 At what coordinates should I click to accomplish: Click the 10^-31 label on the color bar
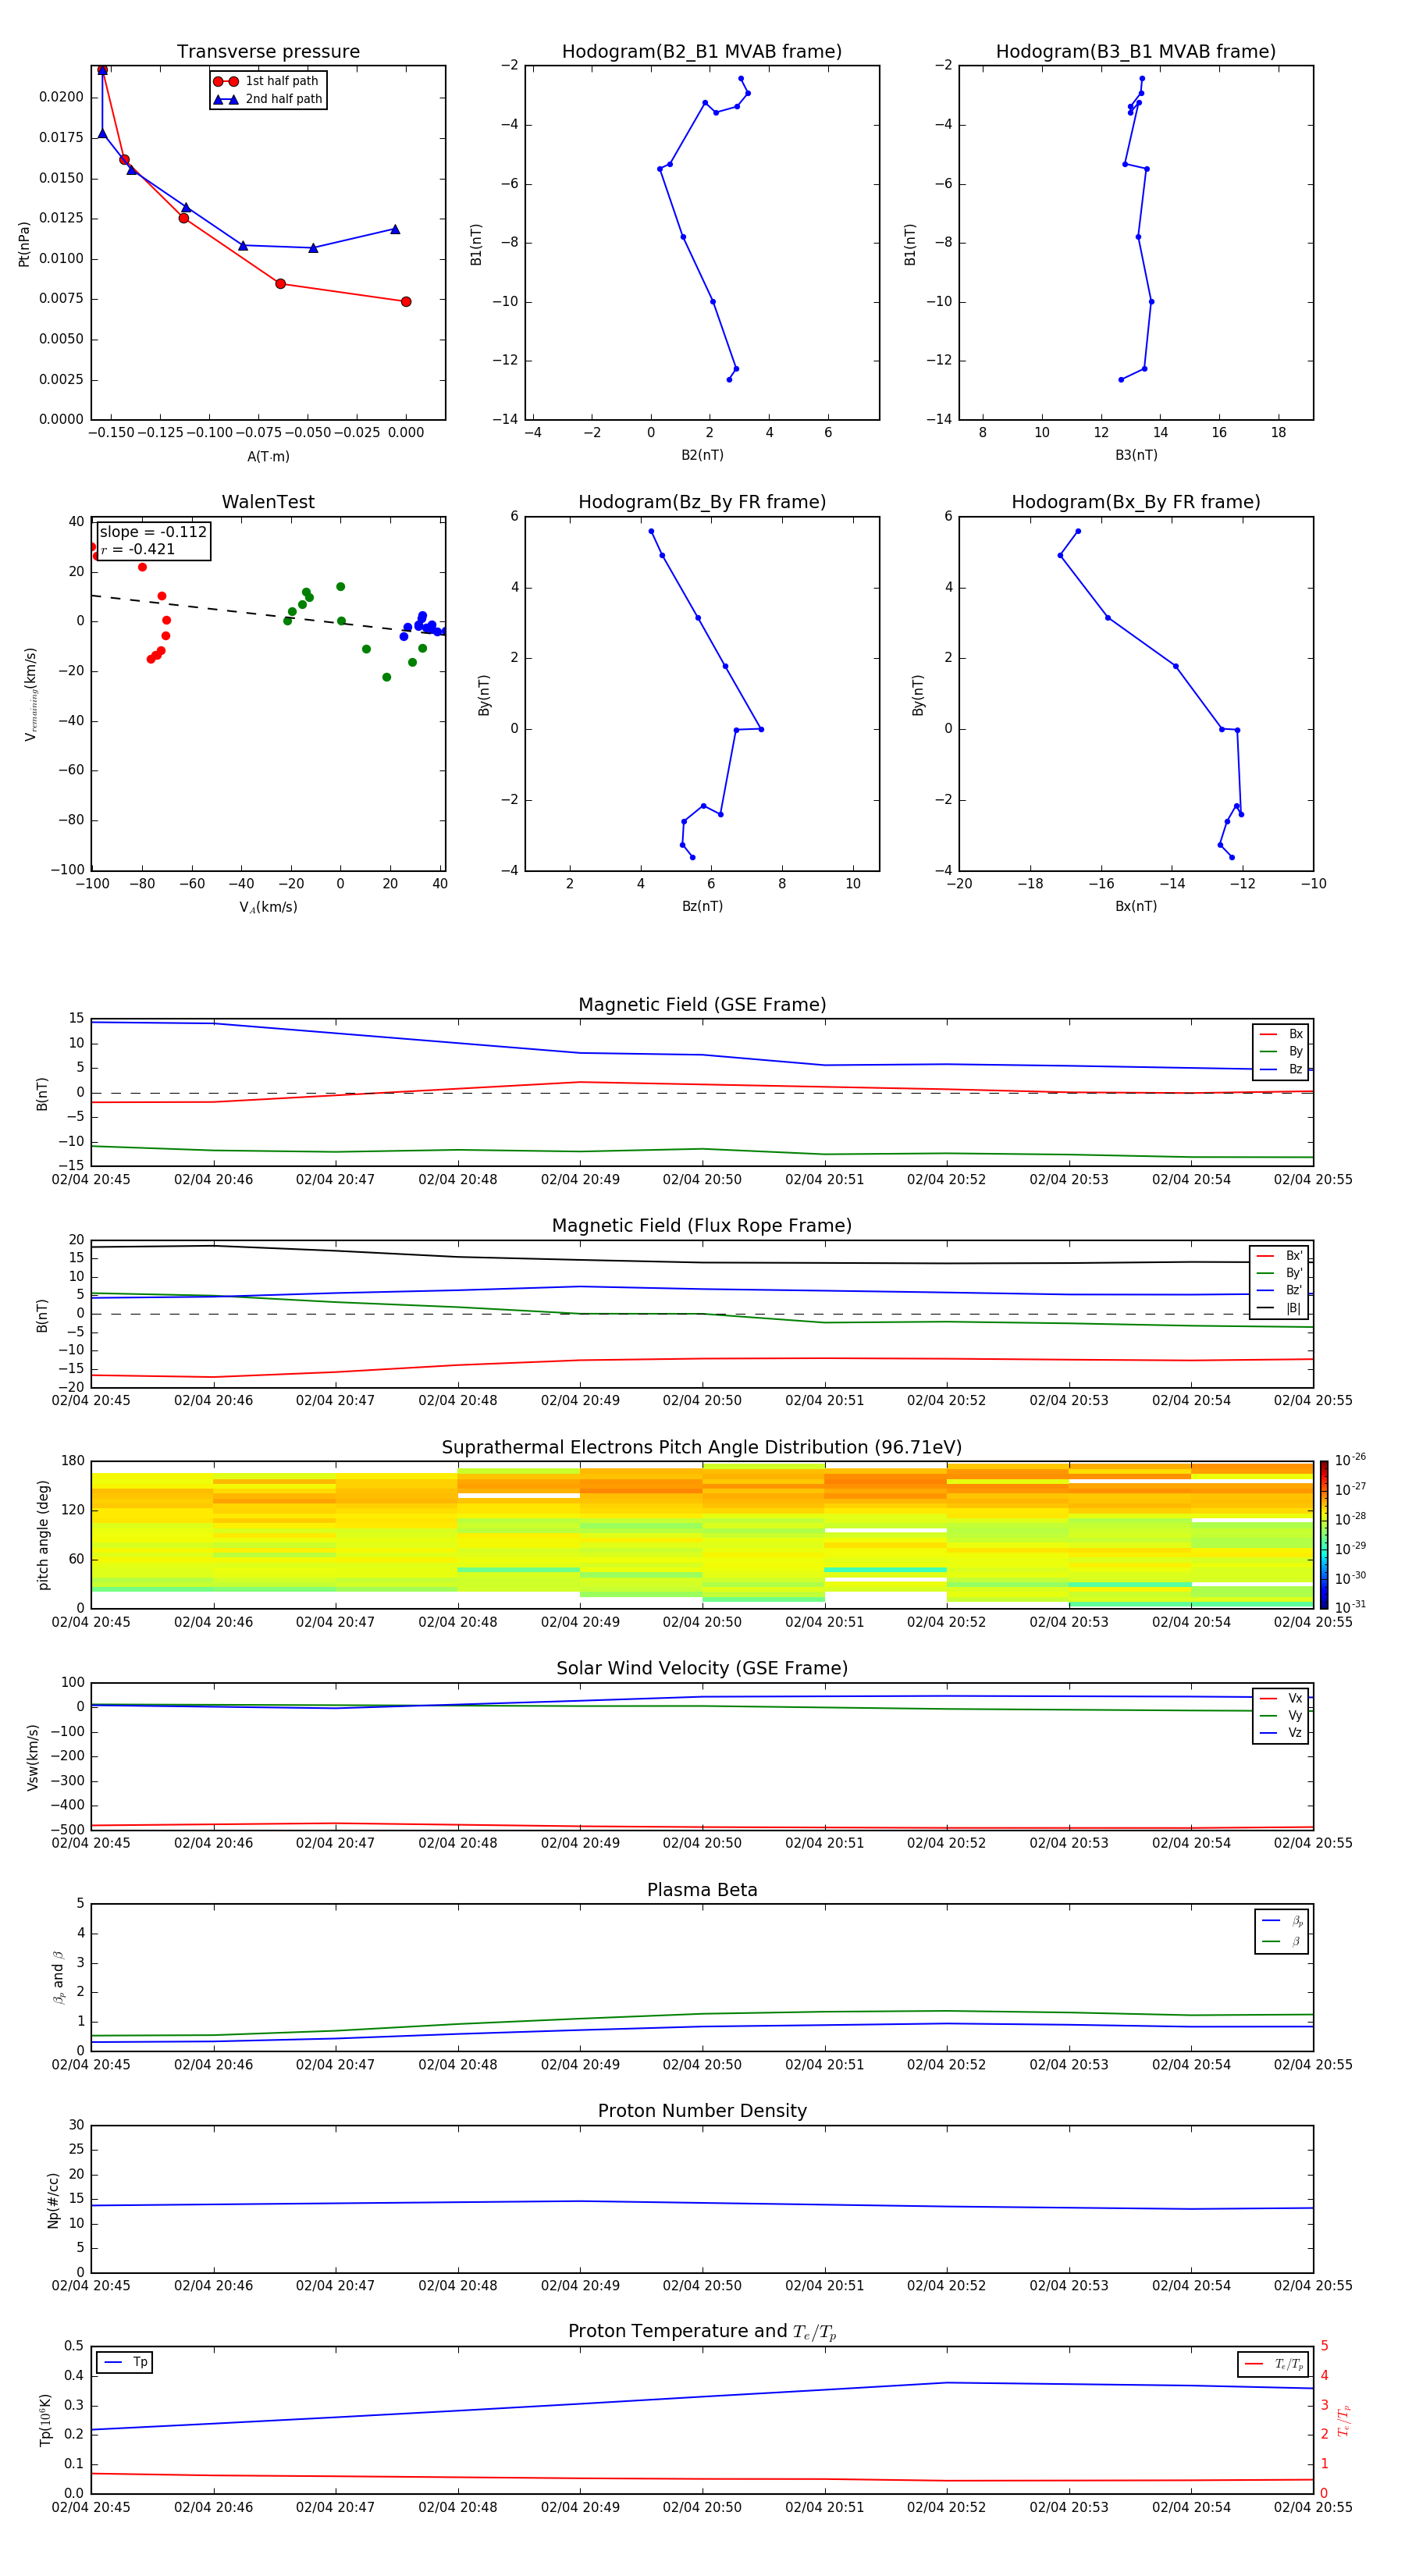(1350, 1607)
